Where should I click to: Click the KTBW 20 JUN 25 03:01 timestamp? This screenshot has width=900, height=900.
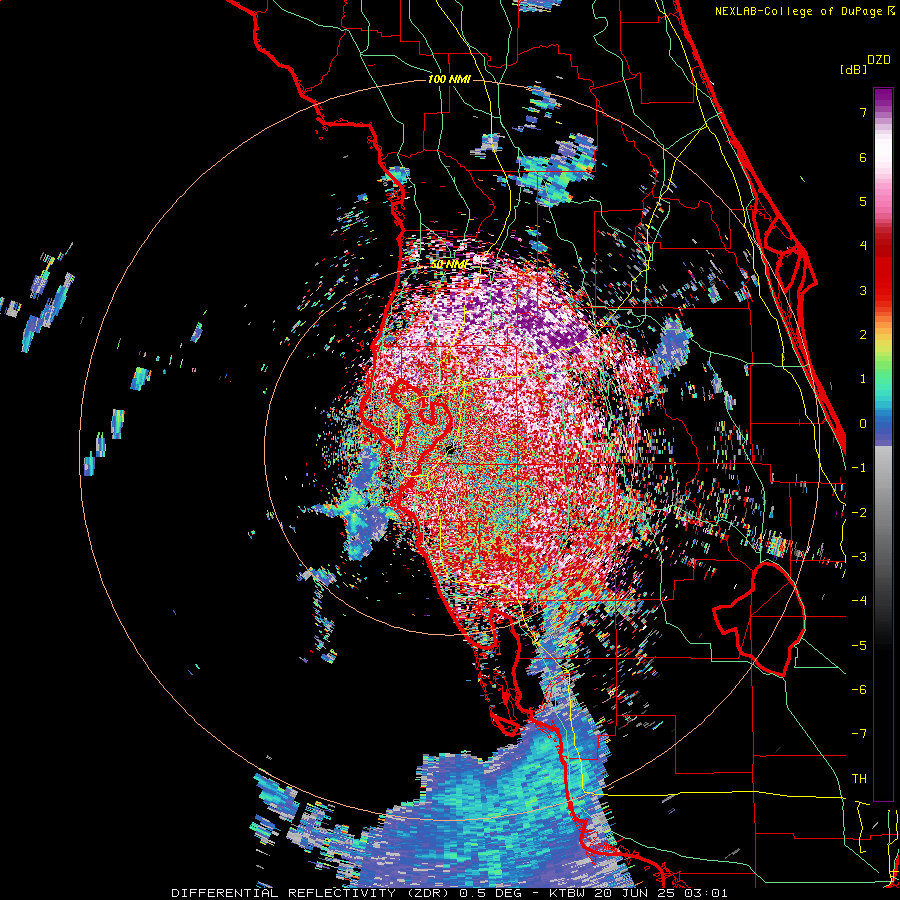pos(638,893)
